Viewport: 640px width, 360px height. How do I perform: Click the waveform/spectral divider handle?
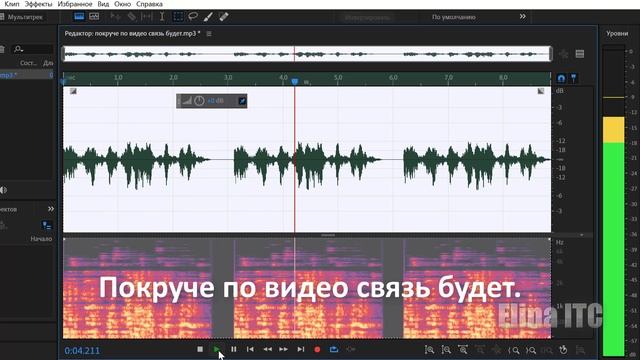tap(328, 235)
